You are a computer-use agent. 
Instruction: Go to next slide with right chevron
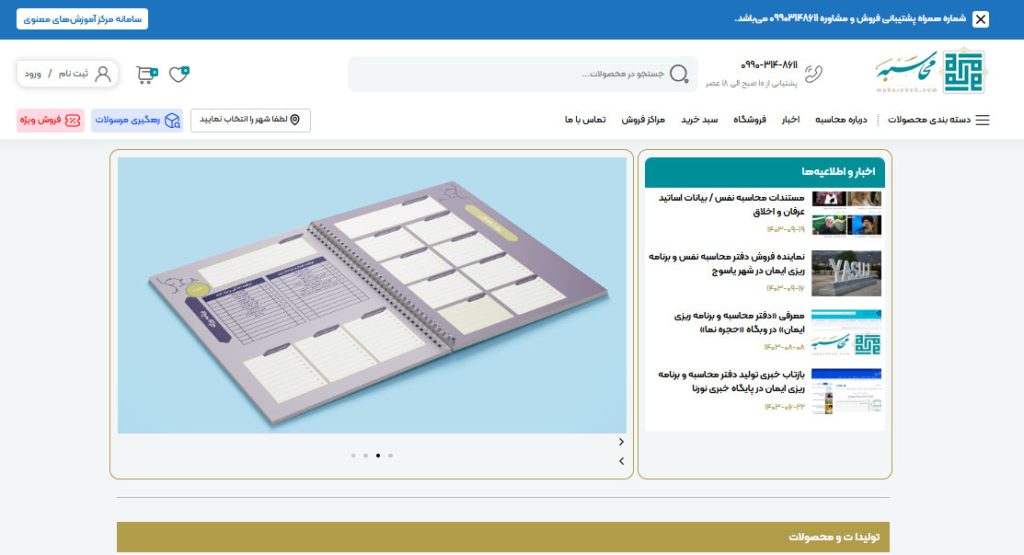pos(621,441)
